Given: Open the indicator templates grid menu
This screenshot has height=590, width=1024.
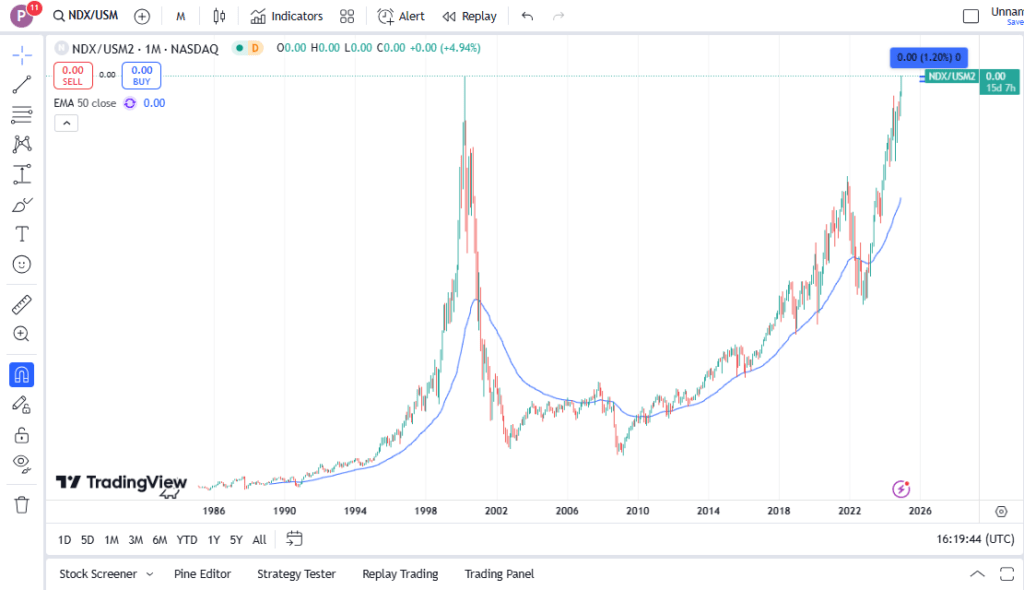Looking at the screenshot, I should point(347,16).
